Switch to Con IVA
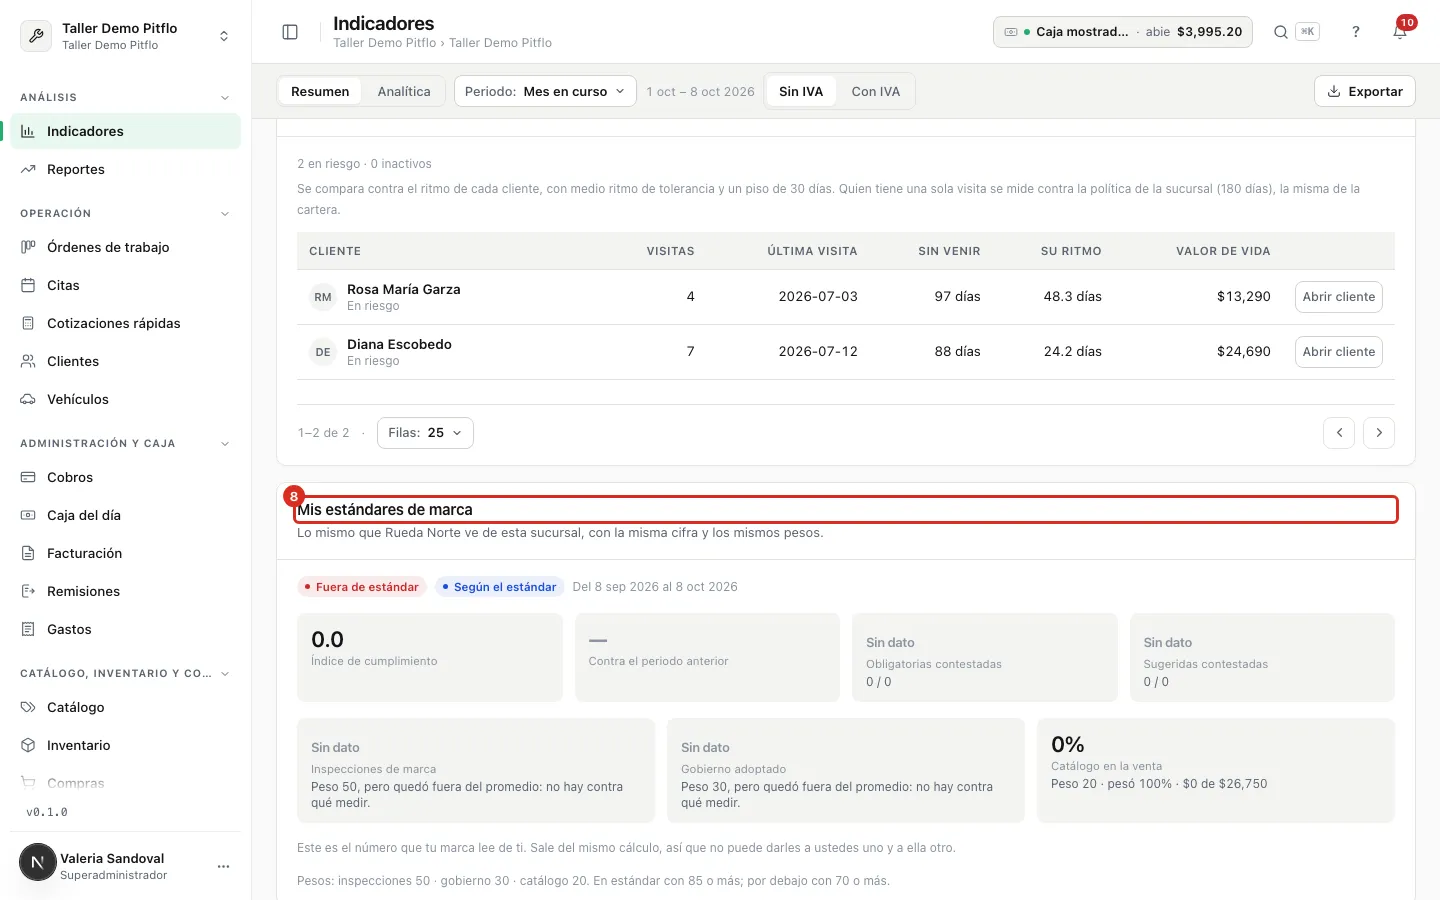Viewport: 1440px width, 900px height. [x=876, y=91]
